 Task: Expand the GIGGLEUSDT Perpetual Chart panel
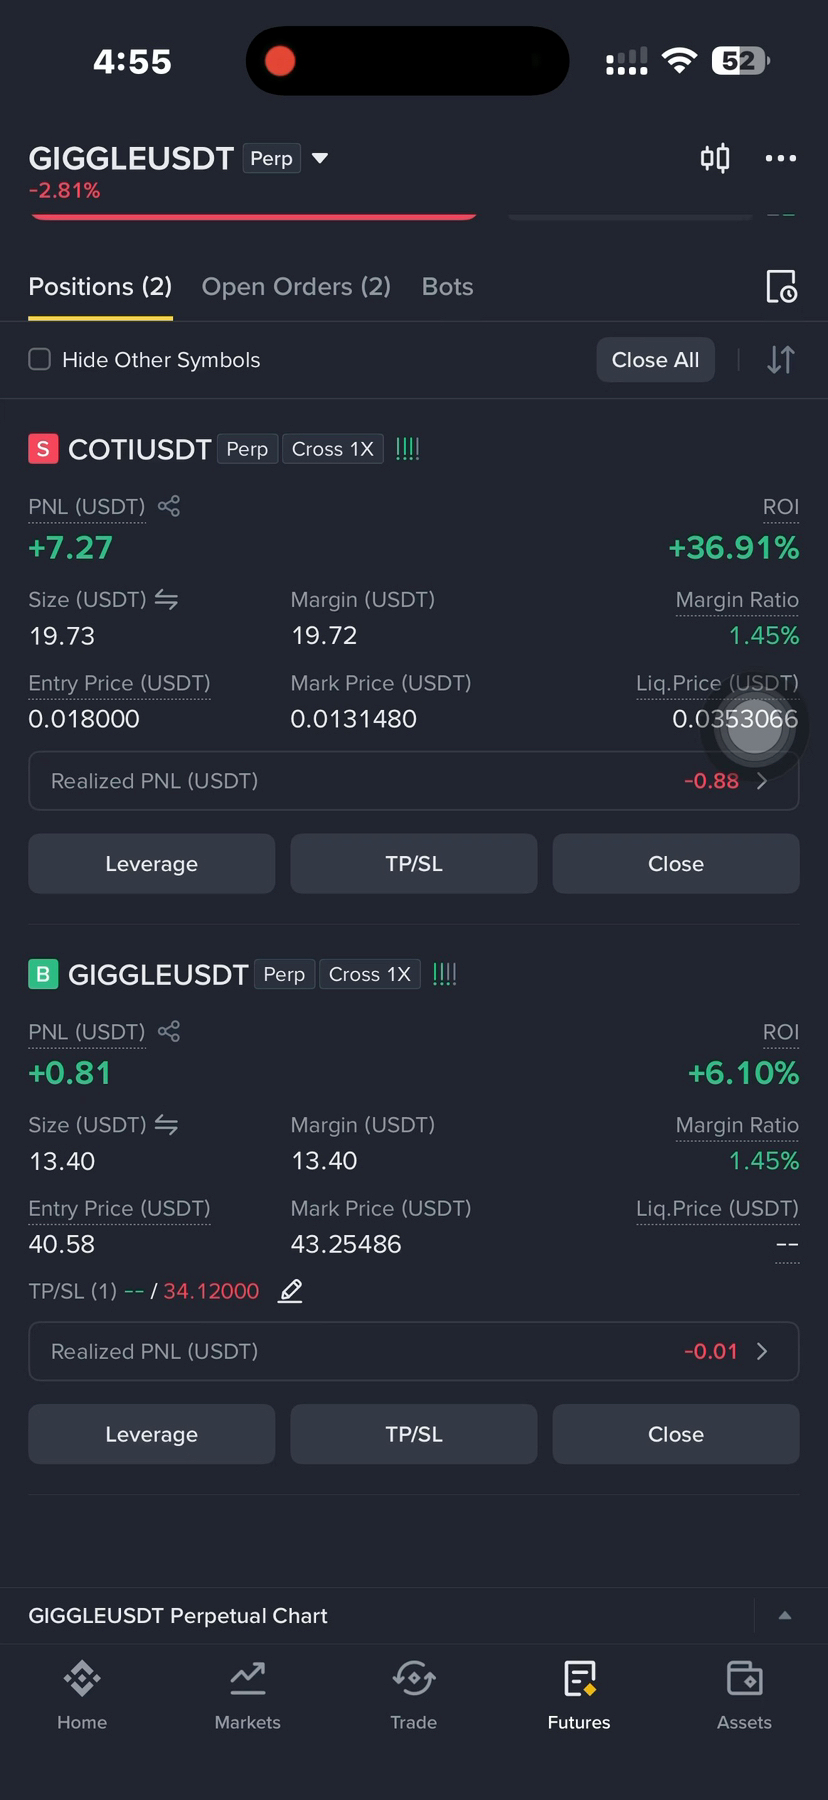tap(785, 1615)
